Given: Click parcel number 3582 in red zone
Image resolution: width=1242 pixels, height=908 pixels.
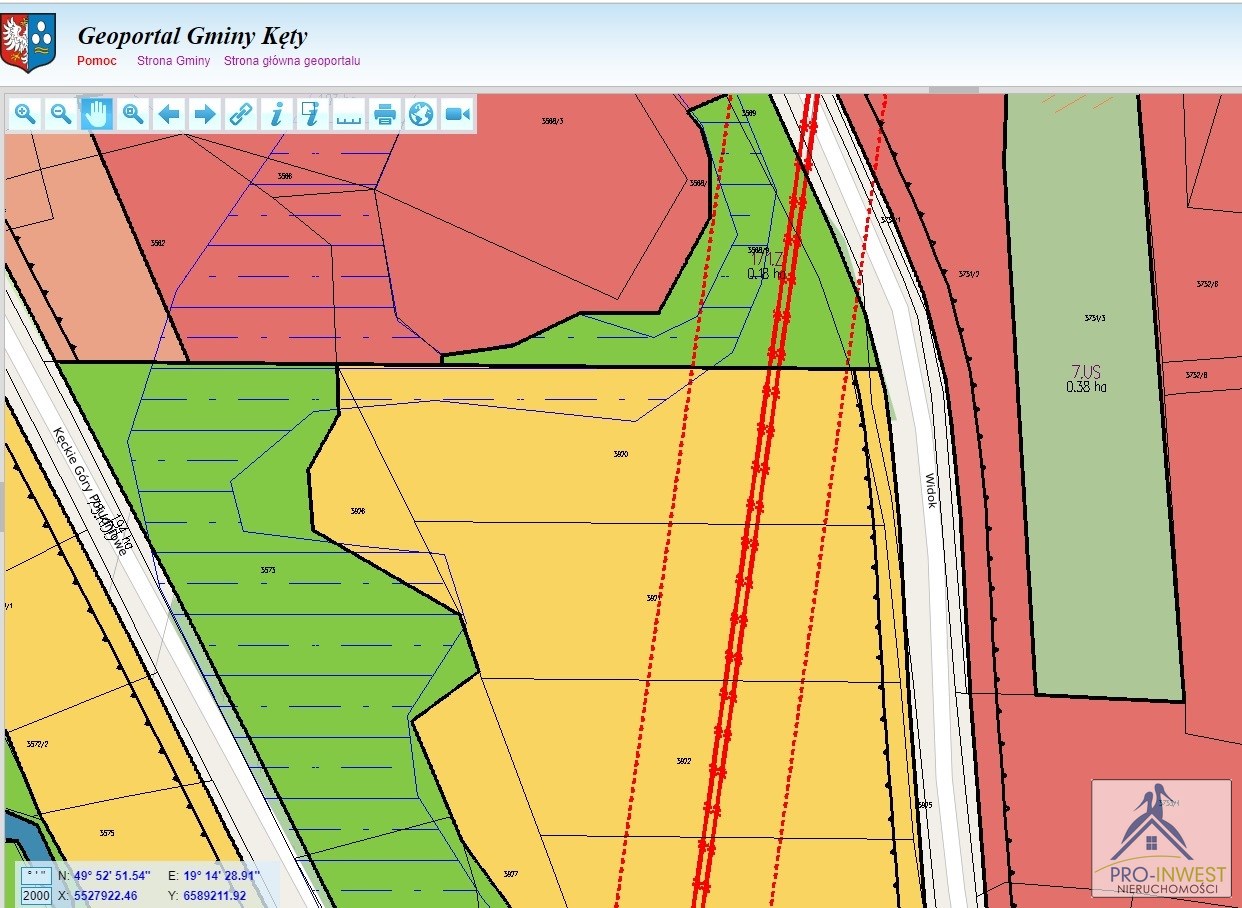Looking at the screenshot, I should (x=157, y=243).
